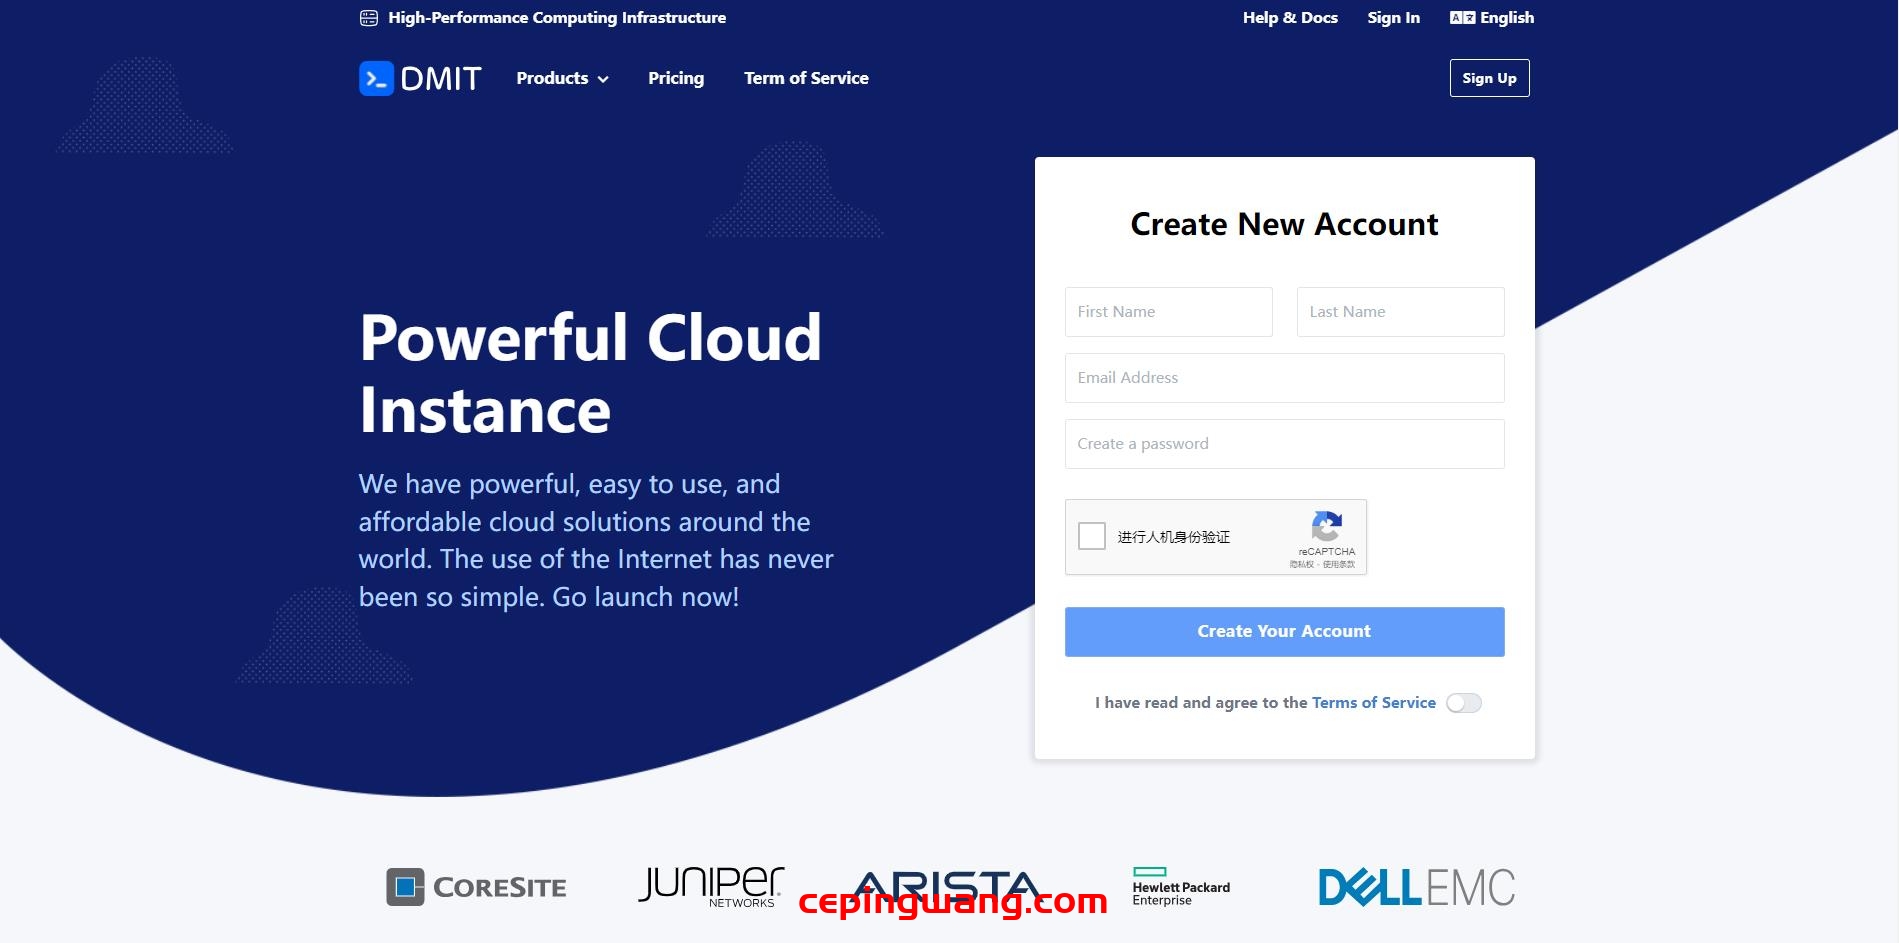Open Term of Service in navigation
1899x943 pixels.
click(x=806, y=78)
